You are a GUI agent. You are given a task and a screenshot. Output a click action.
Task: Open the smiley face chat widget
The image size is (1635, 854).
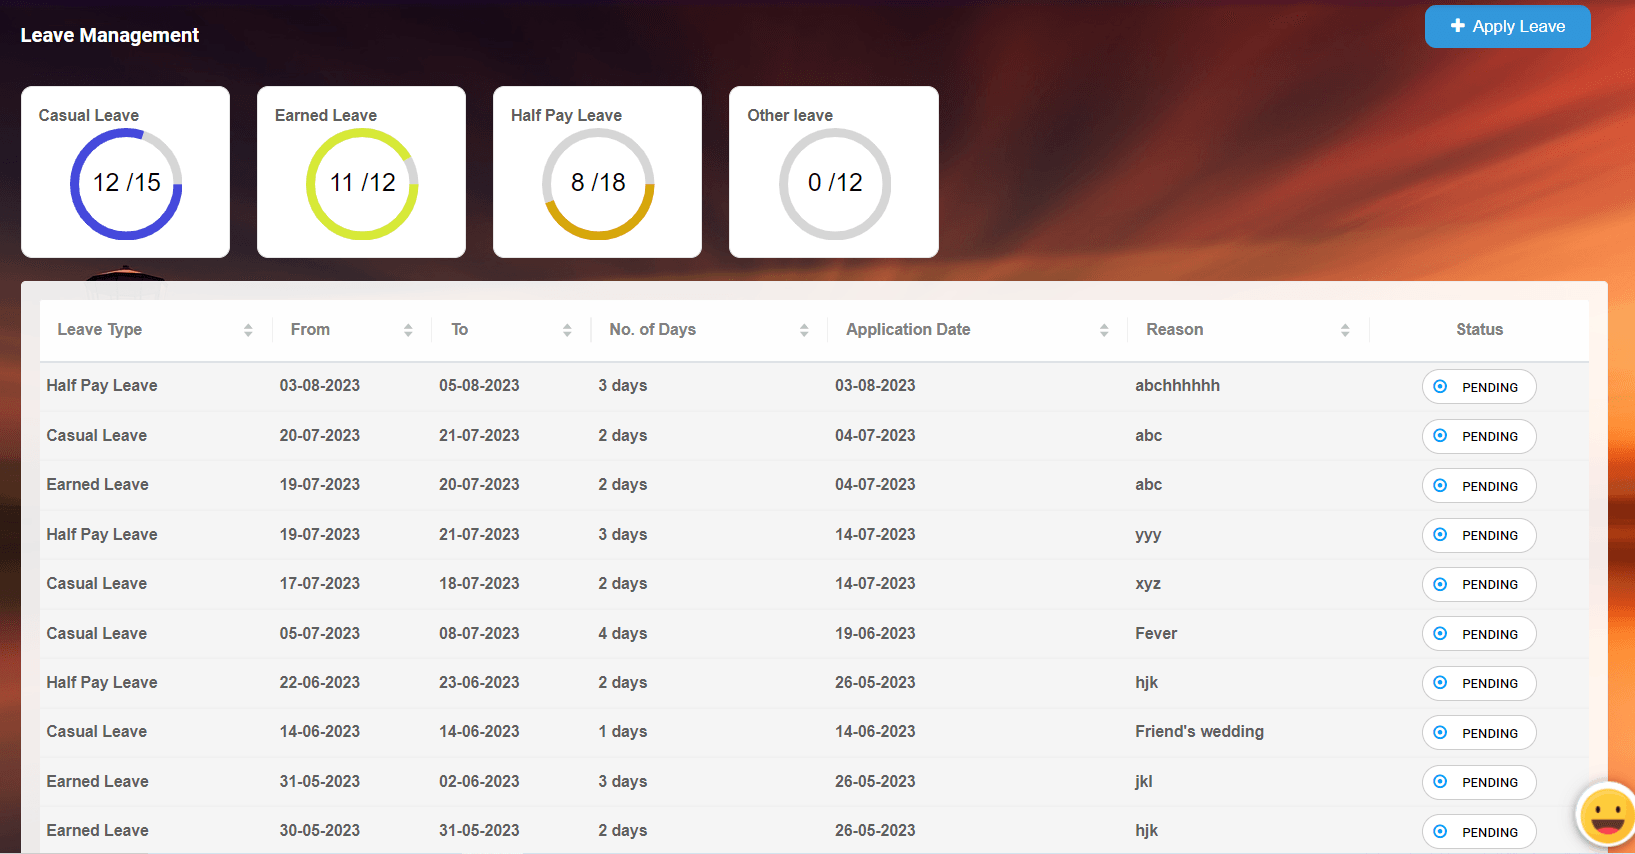[1606, 815]
